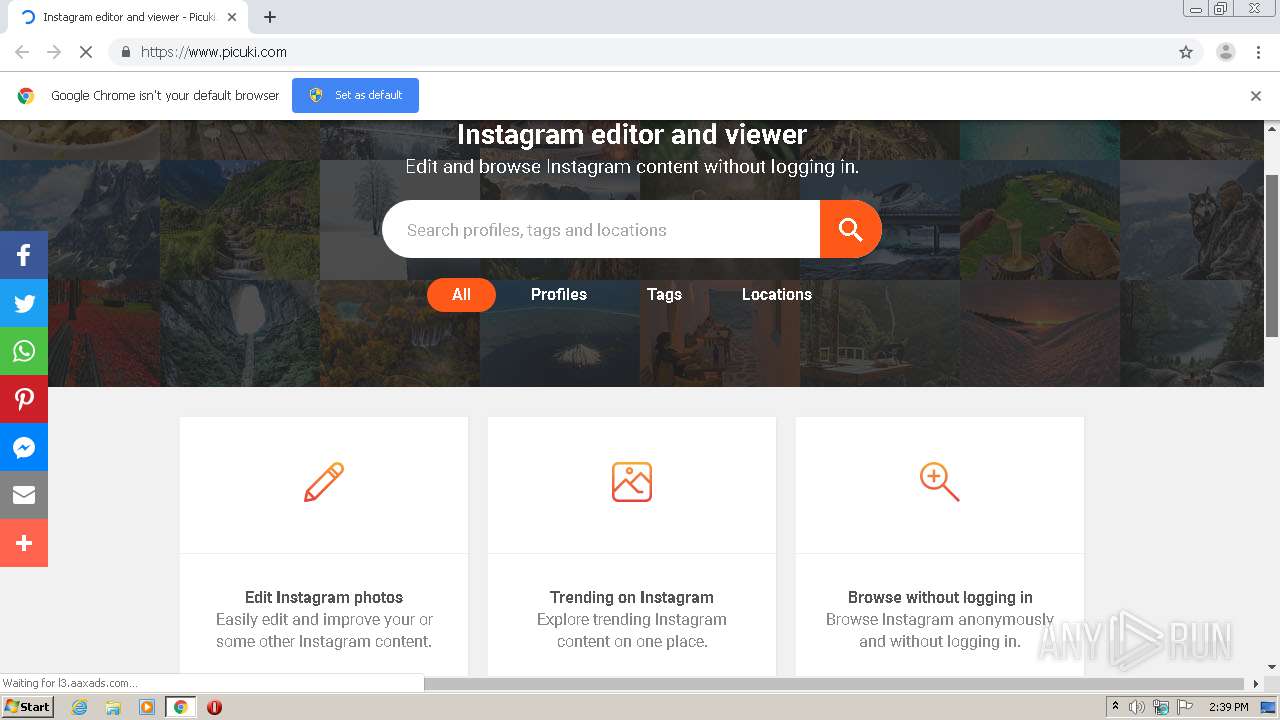Share page via Facebook sidebar icon
The width and height of the screenshot is (1280, 720).
[x=24, y=255]
